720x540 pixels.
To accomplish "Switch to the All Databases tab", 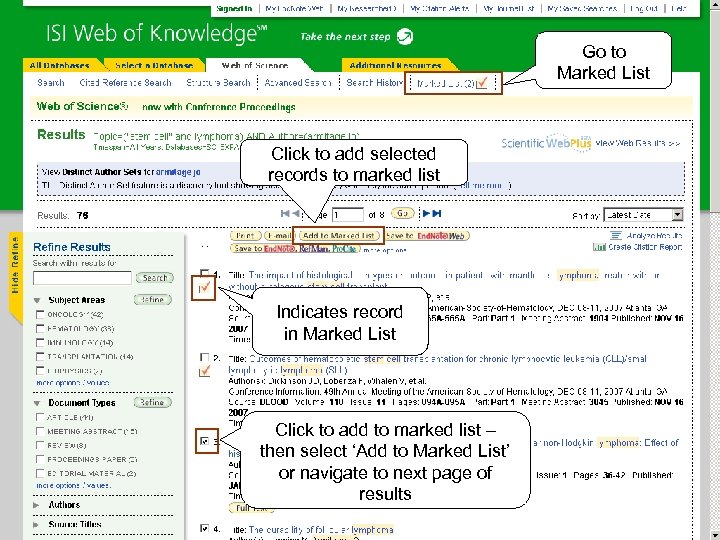I will click(60, 65).
